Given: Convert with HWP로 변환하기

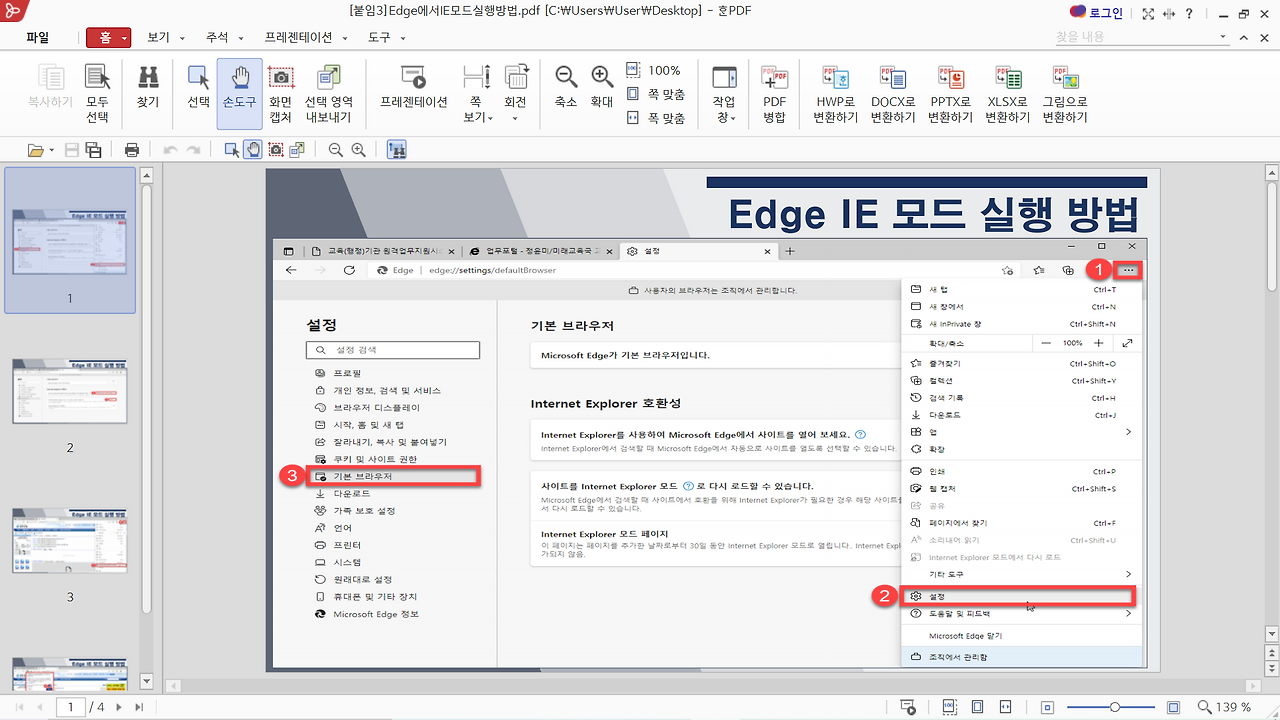Looking at the screenshot, I should point(836,94).
